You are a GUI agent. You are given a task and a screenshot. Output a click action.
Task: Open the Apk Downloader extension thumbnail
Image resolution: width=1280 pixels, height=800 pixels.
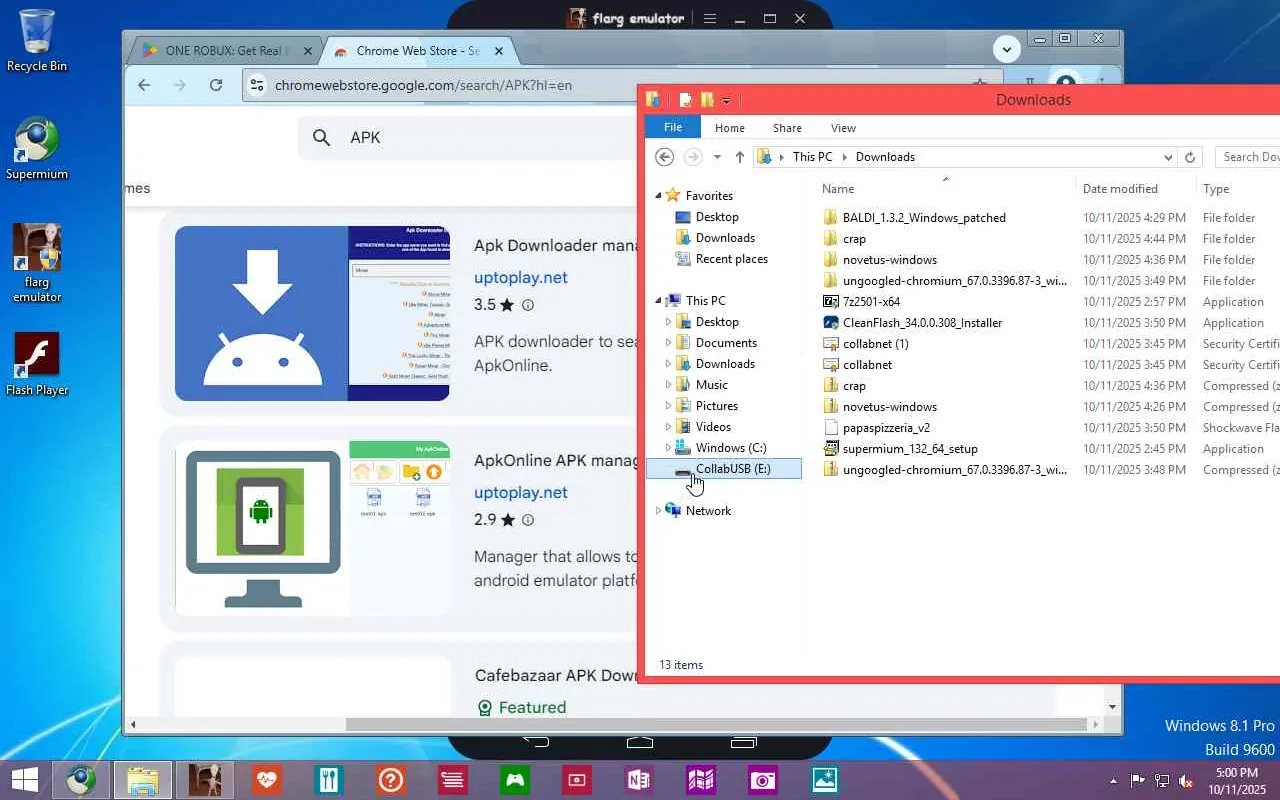(312, 313)
